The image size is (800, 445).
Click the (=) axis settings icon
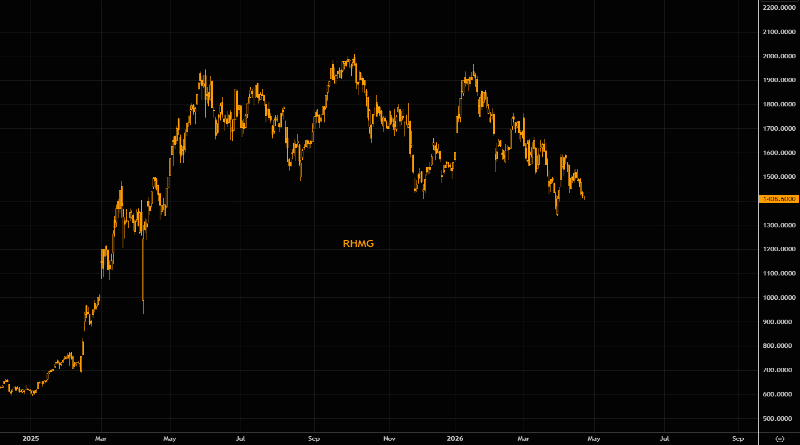(x=779, y=438)
